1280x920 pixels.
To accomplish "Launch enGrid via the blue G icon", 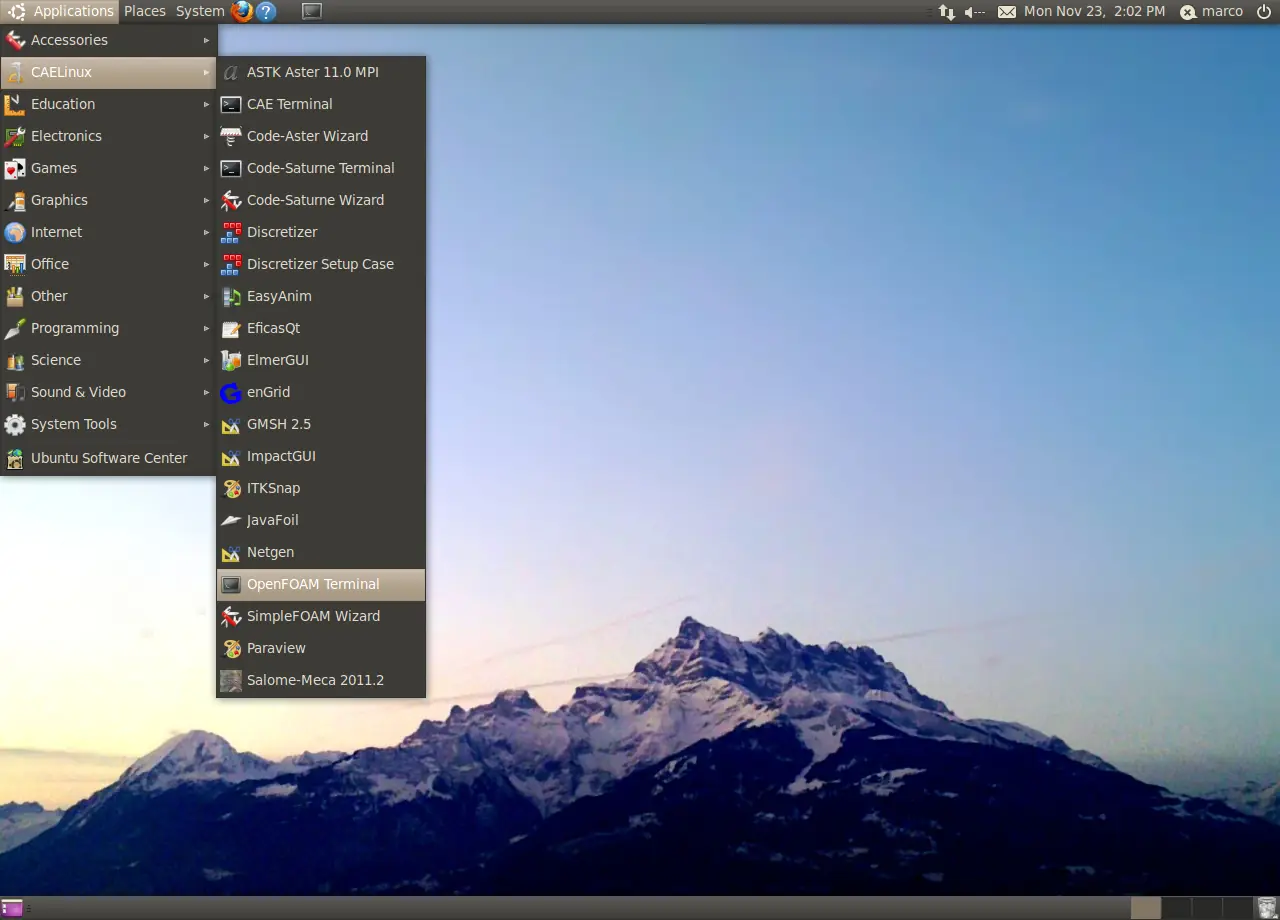I will (231, 392).
